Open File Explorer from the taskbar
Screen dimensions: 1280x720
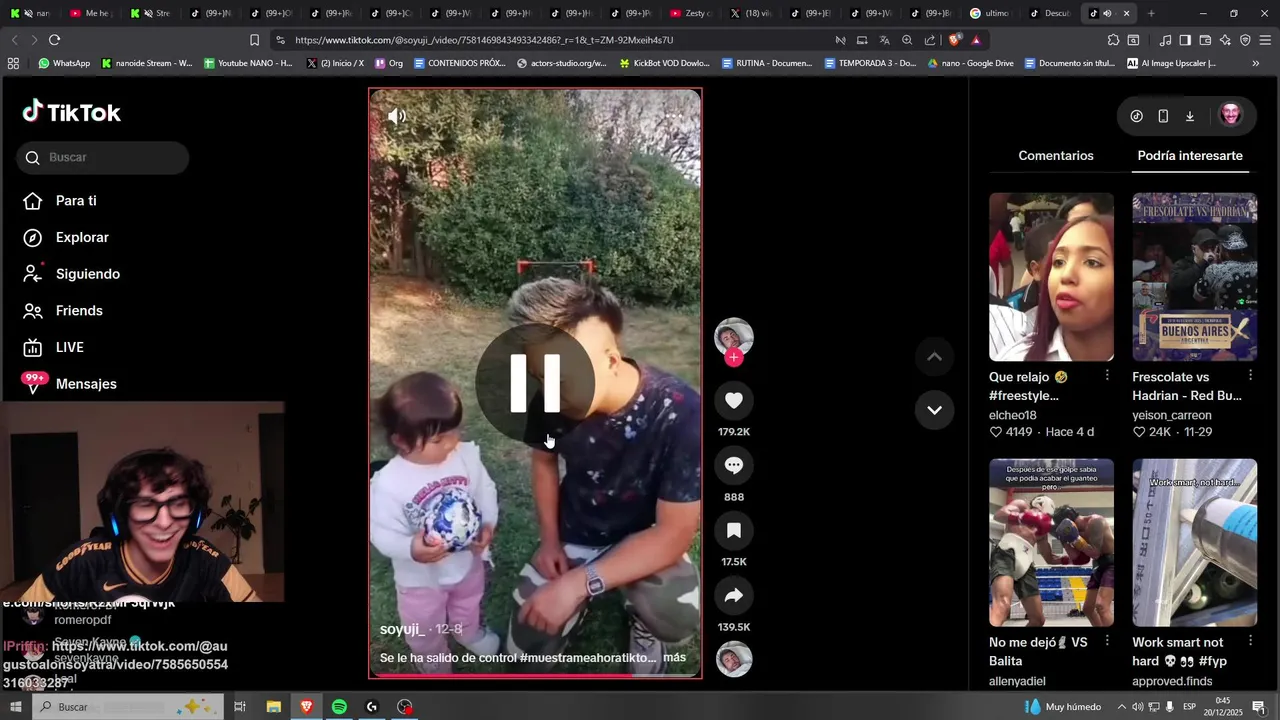273,707
